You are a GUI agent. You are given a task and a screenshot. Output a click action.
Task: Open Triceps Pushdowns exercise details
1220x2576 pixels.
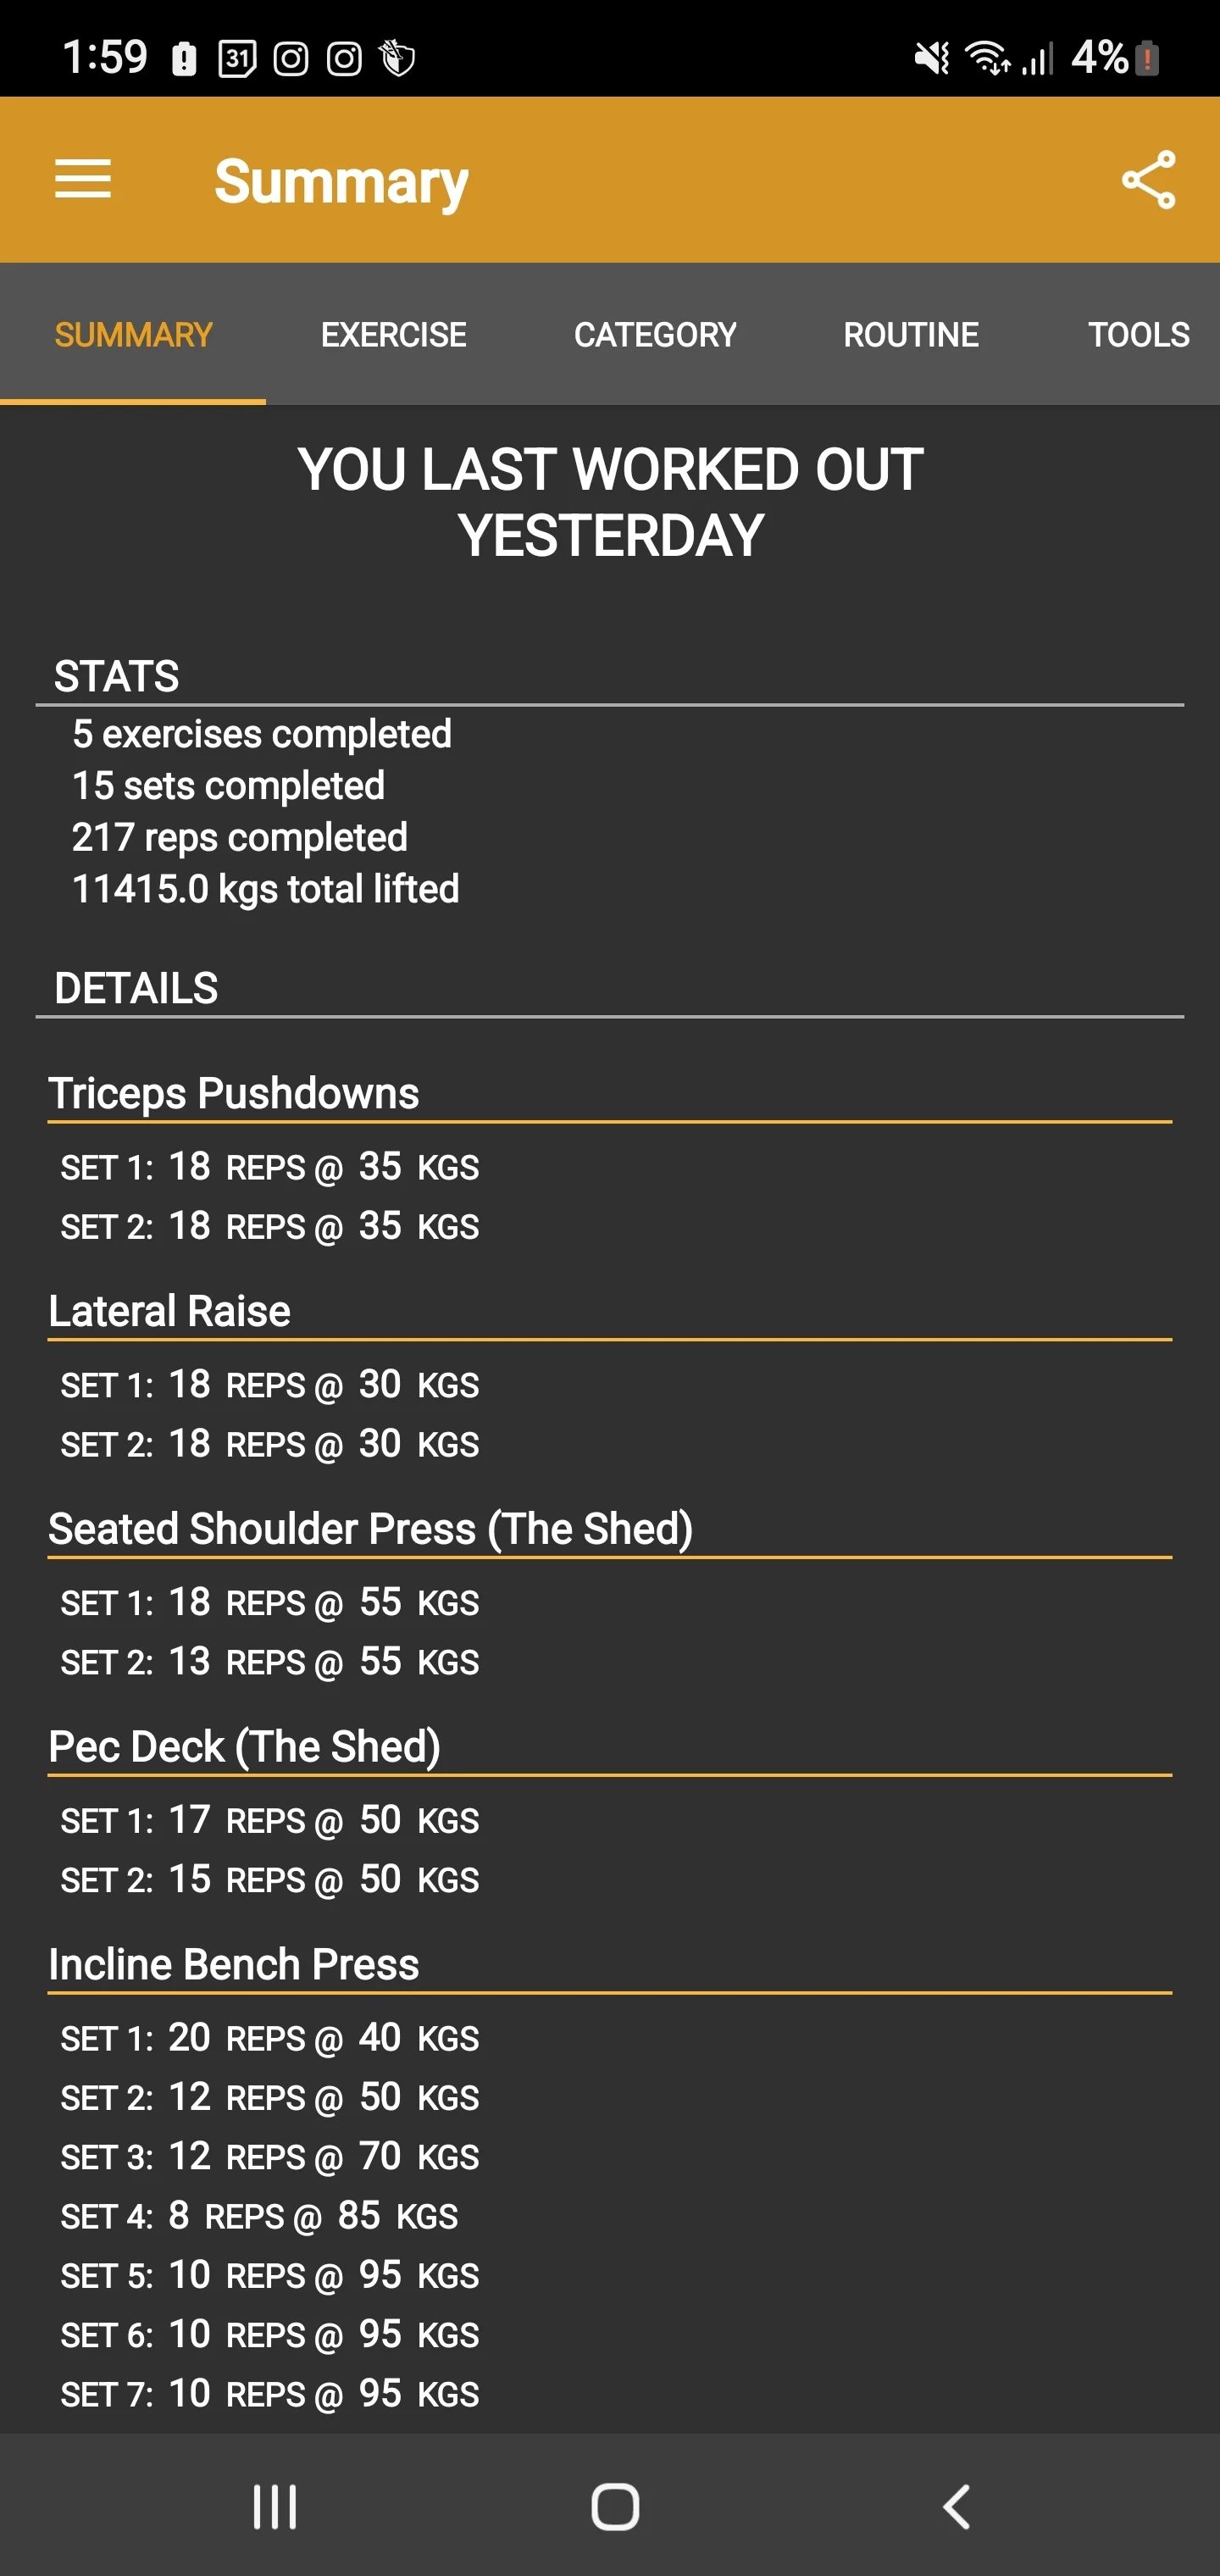pyautogui.click(x=234, y=1093)
